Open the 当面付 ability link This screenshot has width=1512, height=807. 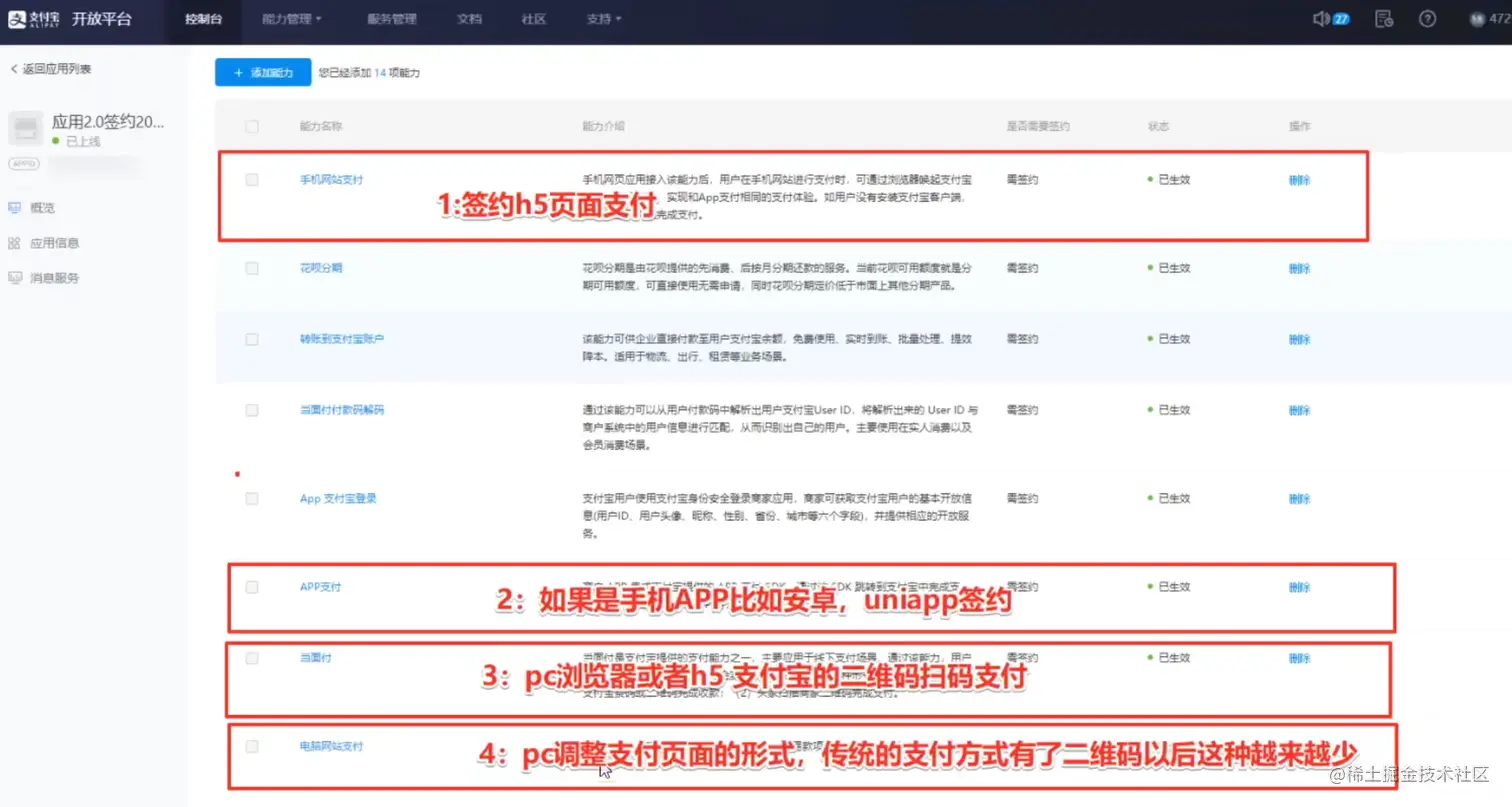tap(315, 658)
